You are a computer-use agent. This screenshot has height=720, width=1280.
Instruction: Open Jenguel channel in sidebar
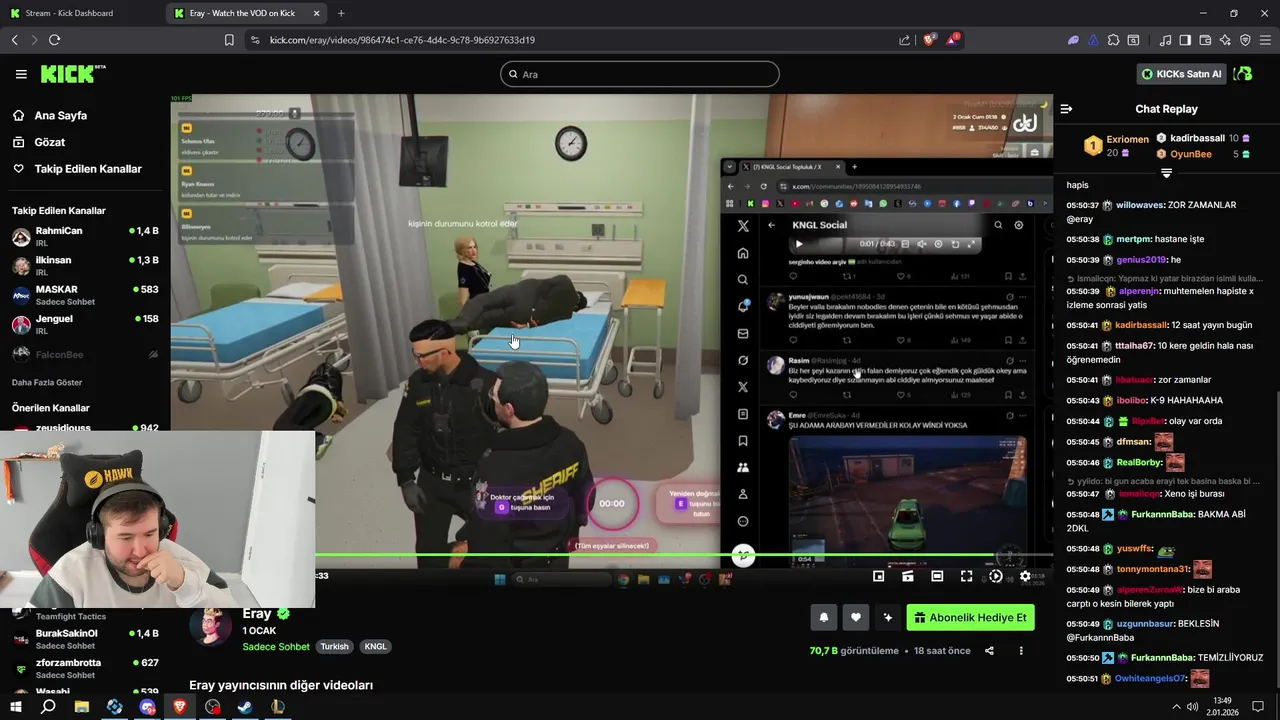(85, 323)
